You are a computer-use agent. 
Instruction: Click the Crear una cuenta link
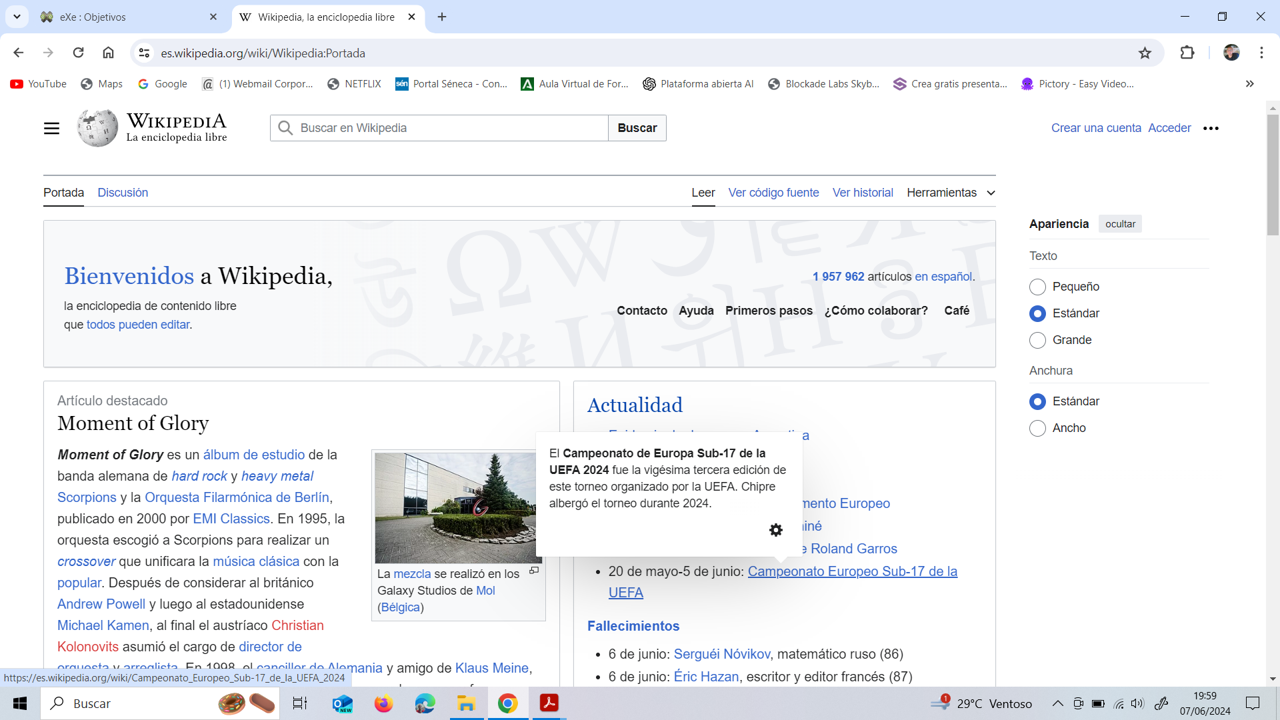pyautogui.click(x=1095, y=128)
